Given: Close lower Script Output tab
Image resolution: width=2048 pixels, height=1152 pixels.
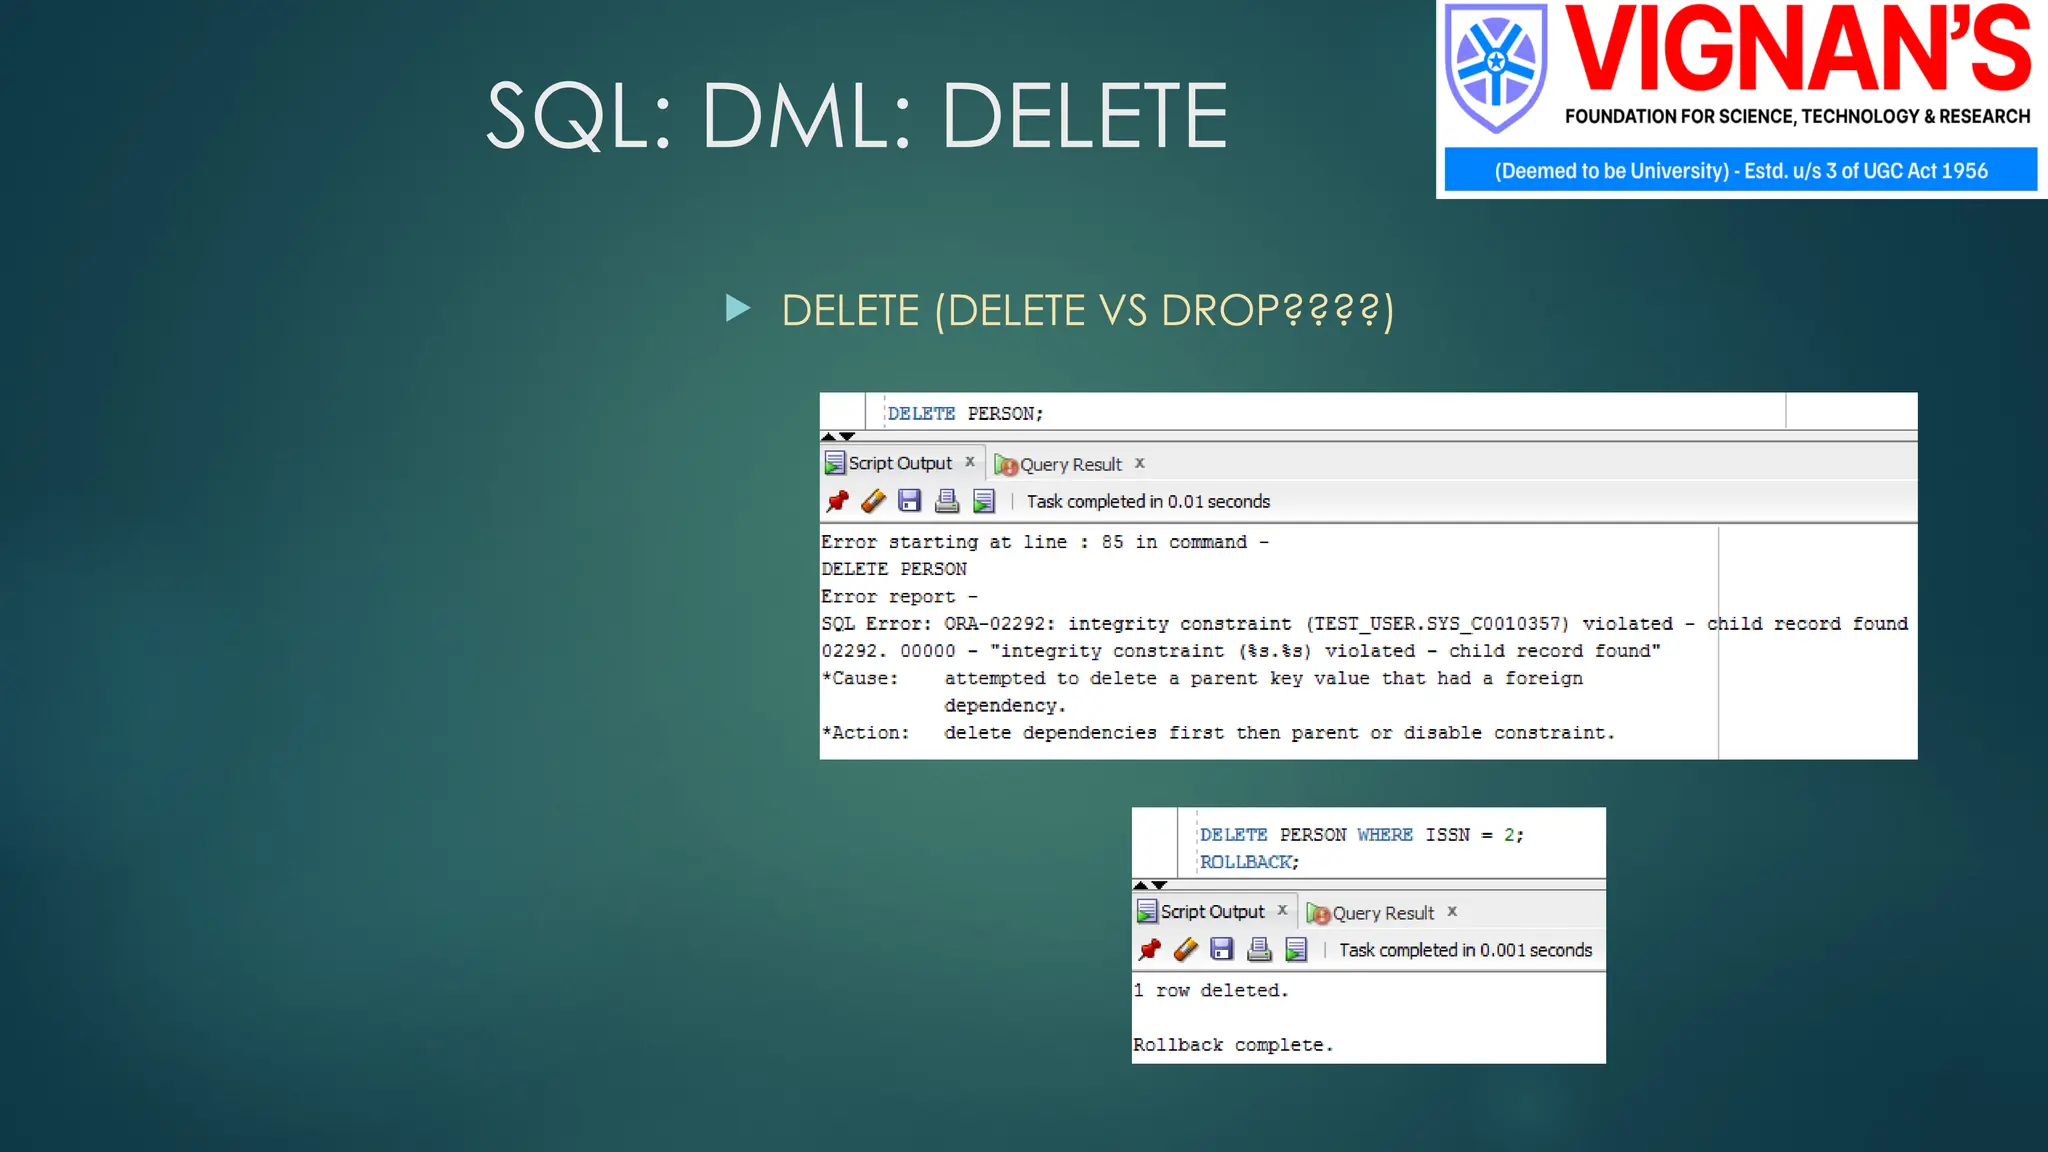Looking at the screenshot, I should click(x=1282, y=910).
